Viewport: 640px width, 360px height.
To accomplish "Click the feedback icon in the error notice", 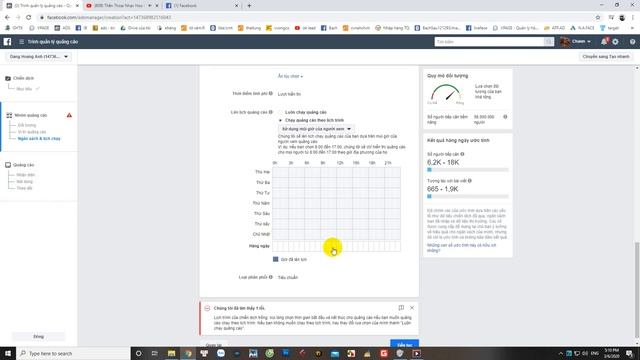I will click(x=401, y=307).
